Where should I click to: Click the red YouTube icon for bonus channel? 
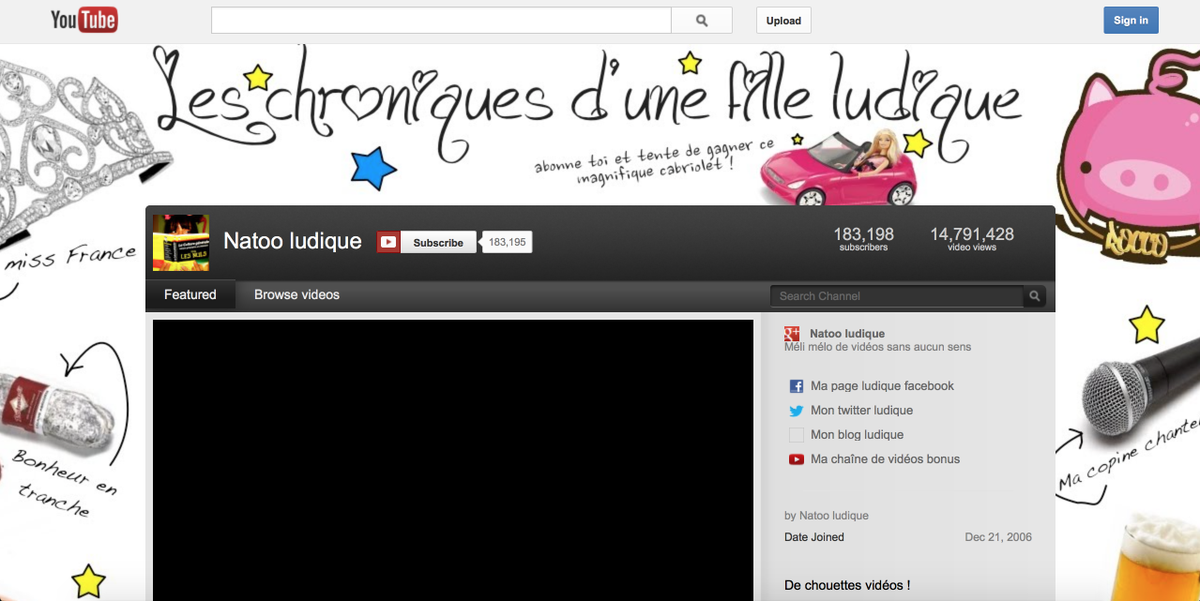[797, 460]
